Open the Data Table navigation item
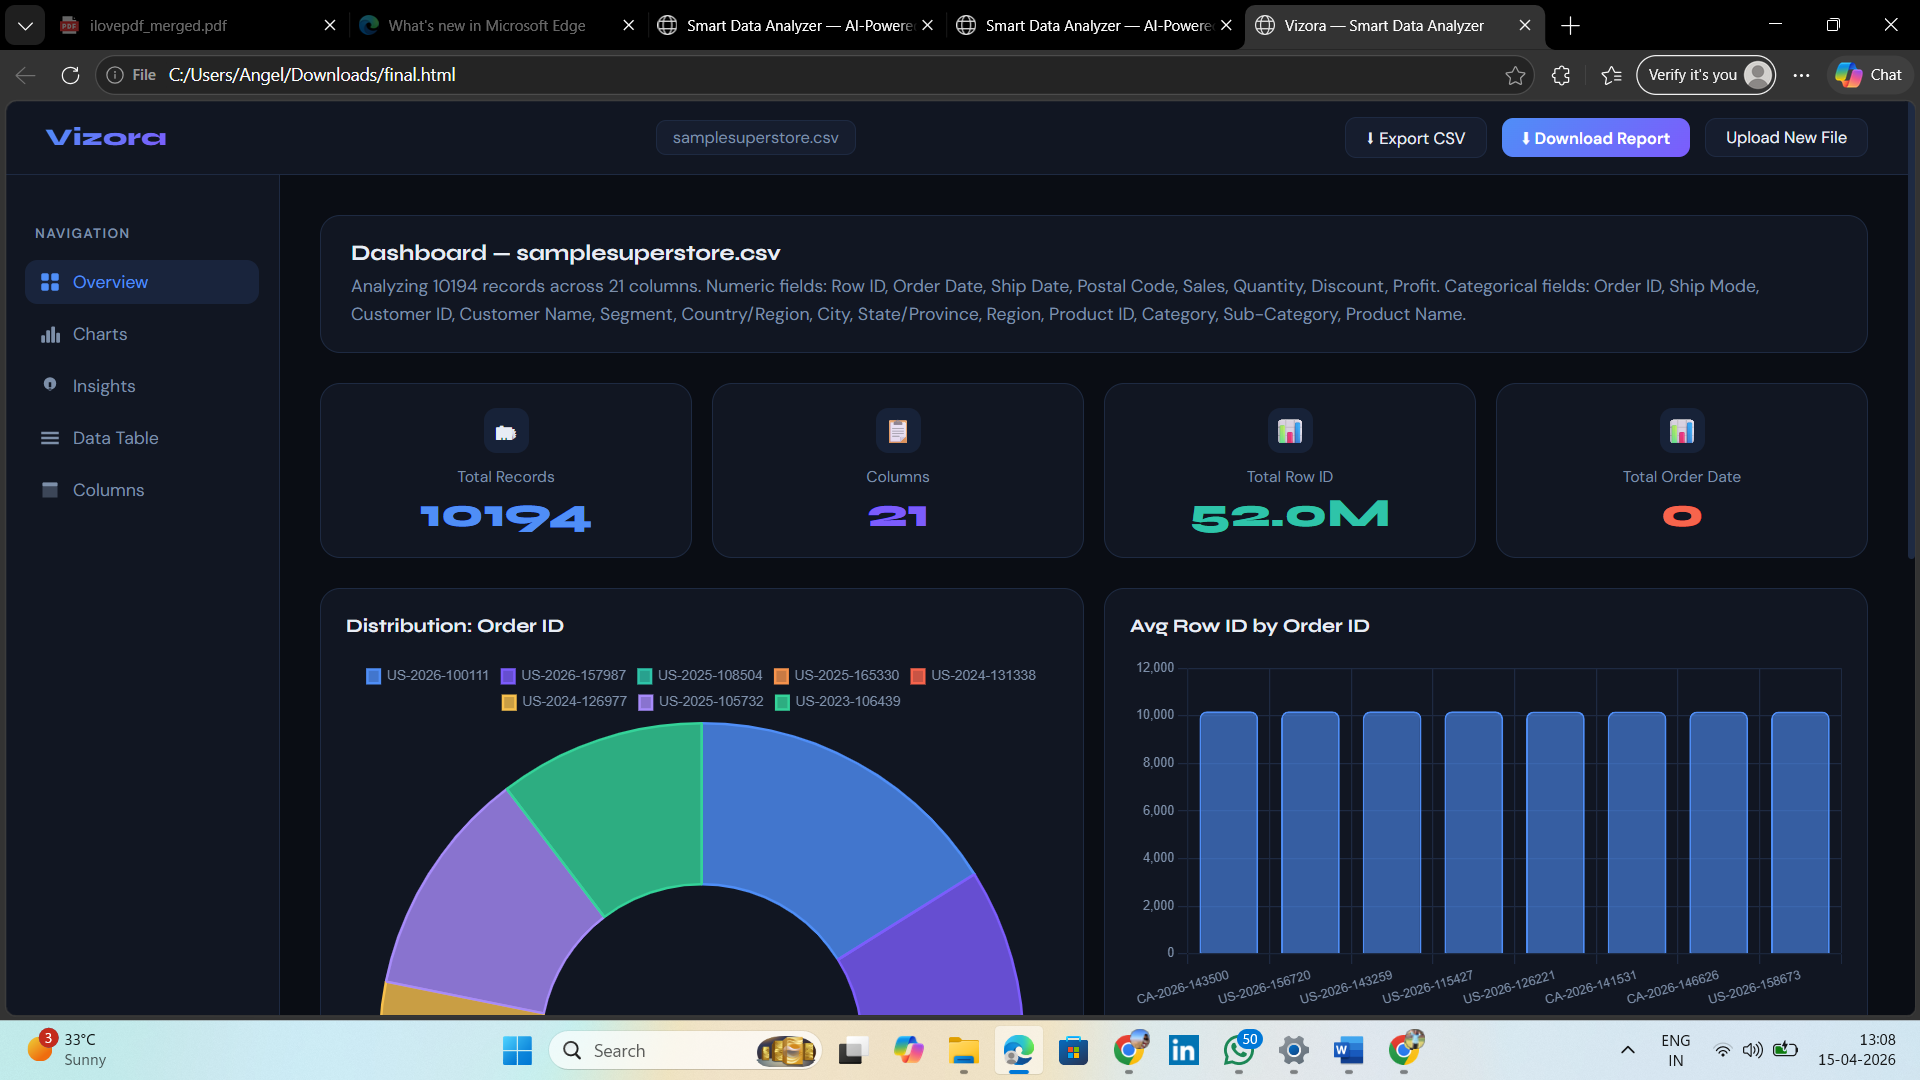The height and width of the screenshot is (1080, 1920). tap(142, 438)
